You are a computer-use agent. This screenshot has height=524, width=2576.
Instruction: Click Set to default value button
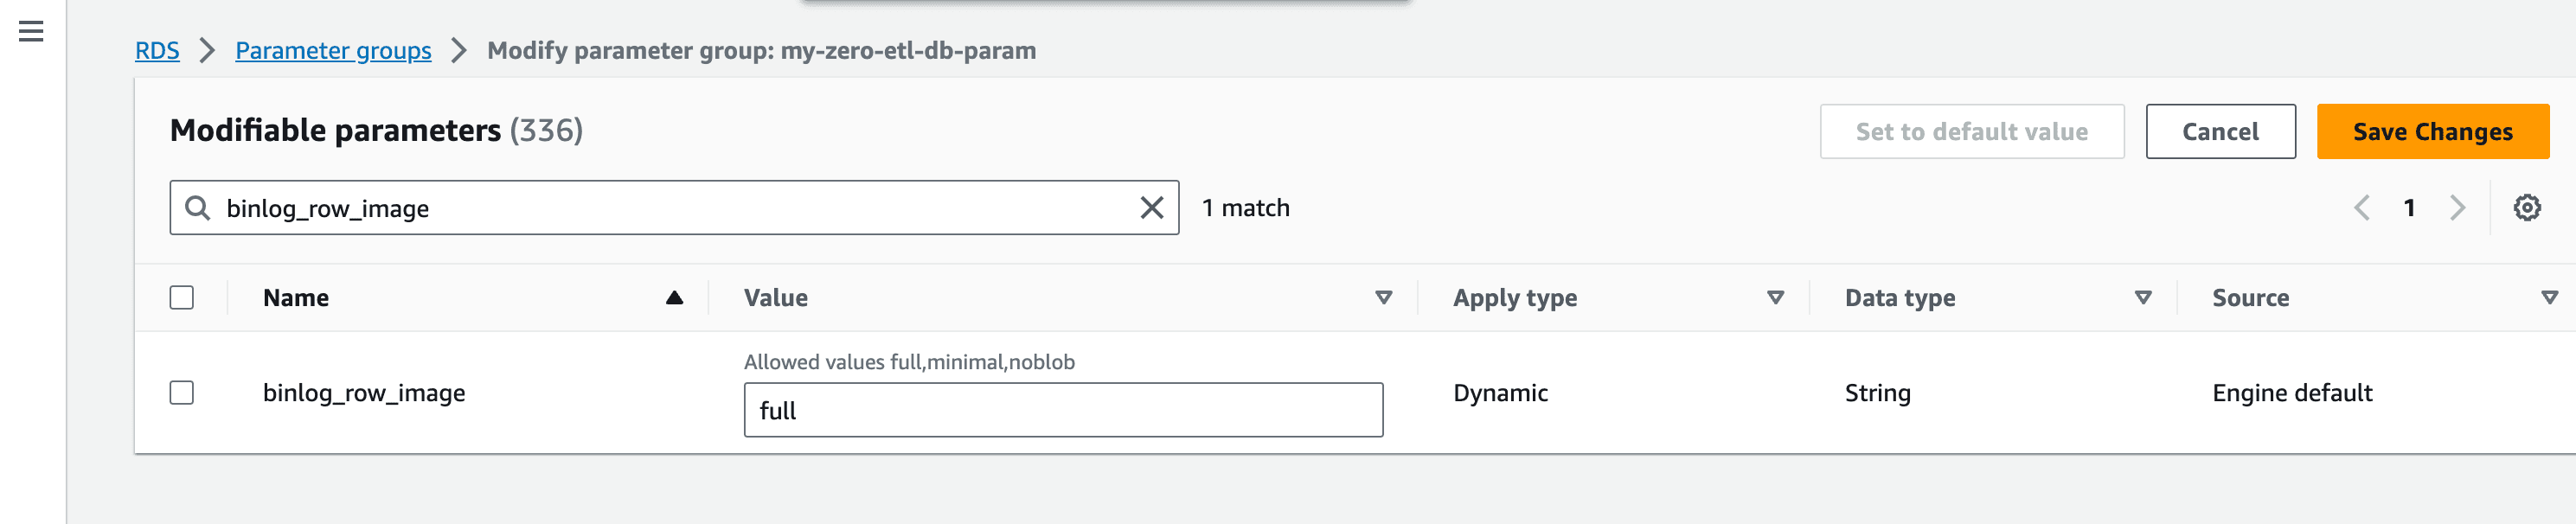(1971, 132)
